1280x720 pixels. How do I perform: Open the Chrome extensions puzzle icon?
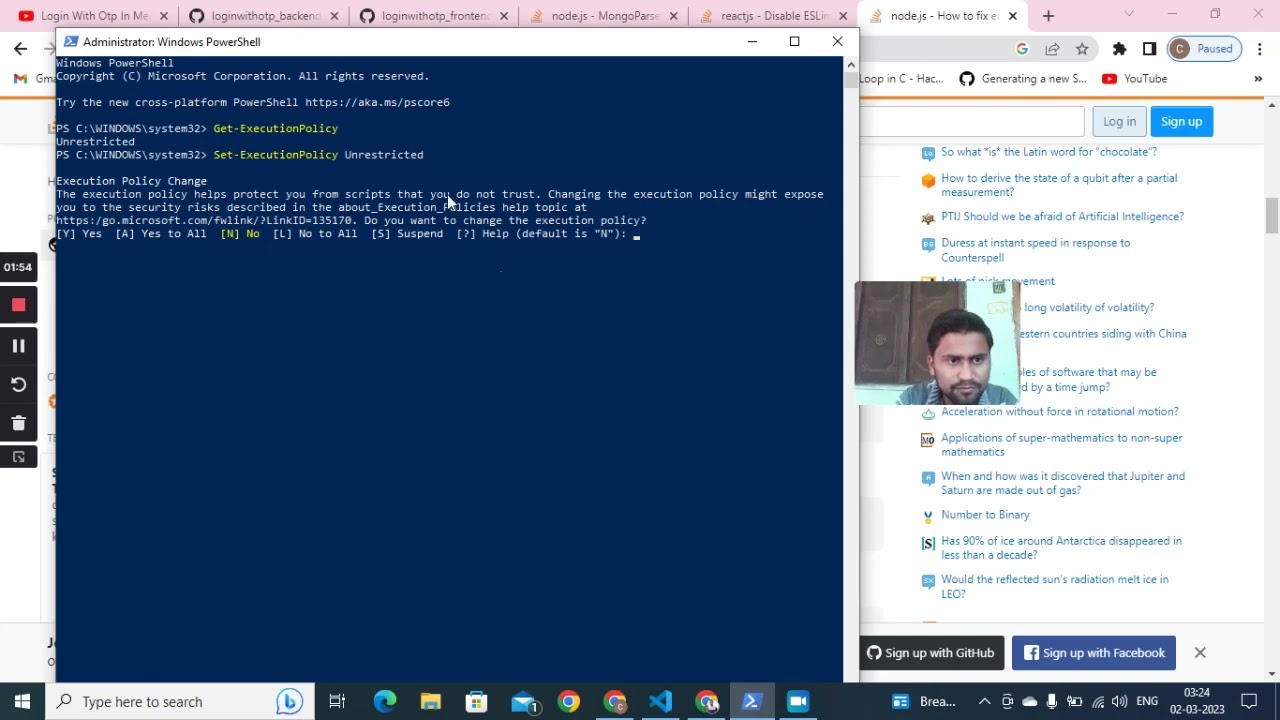(x=1119, y=49)
